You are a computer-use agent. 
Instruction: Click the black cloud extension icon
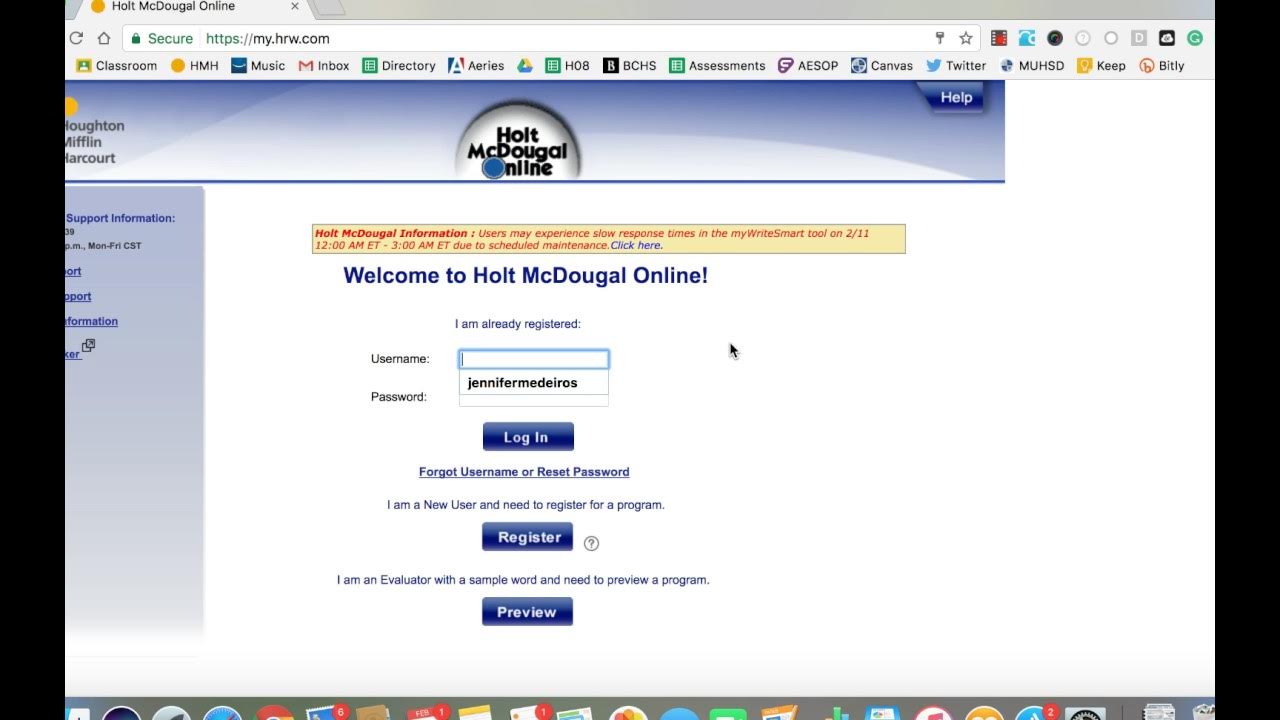1167,38
